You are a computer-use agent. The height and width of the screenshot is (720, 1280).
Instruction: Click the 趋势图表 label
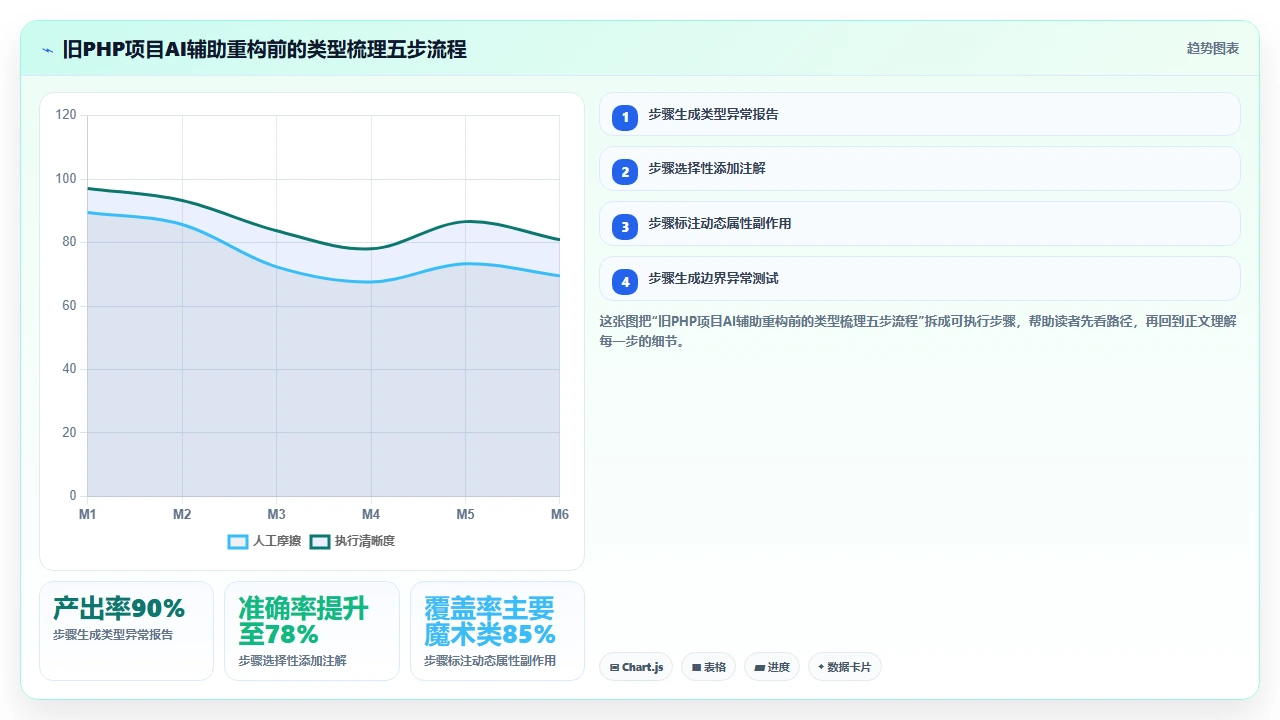pos(1213,48)
